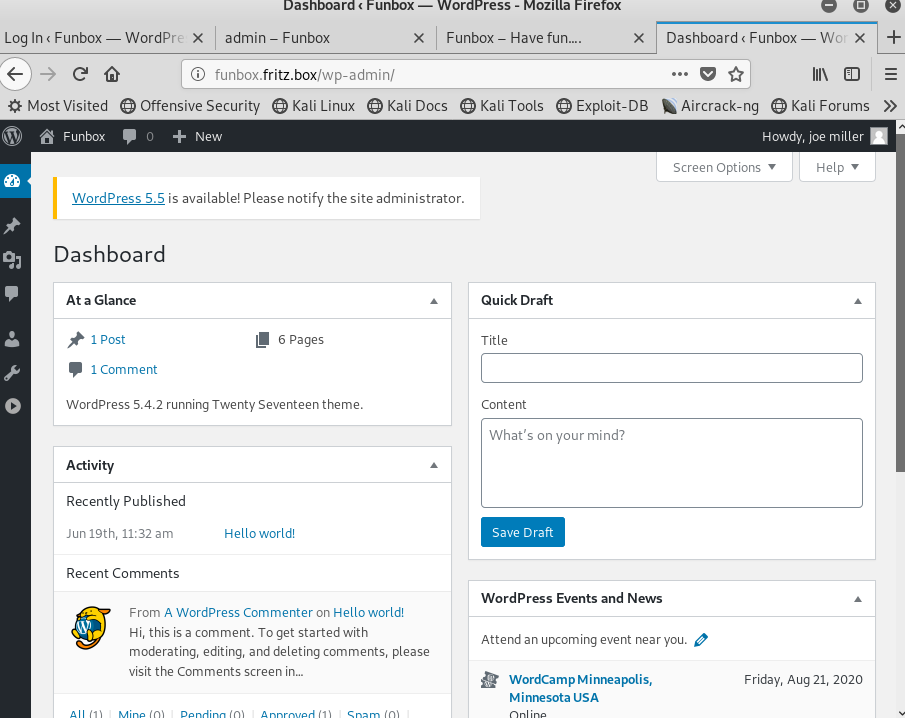Image resolution: width=905 pixels, height=718 pixels.
Task: Expand the Help panel
Action: tap(837, 167)
